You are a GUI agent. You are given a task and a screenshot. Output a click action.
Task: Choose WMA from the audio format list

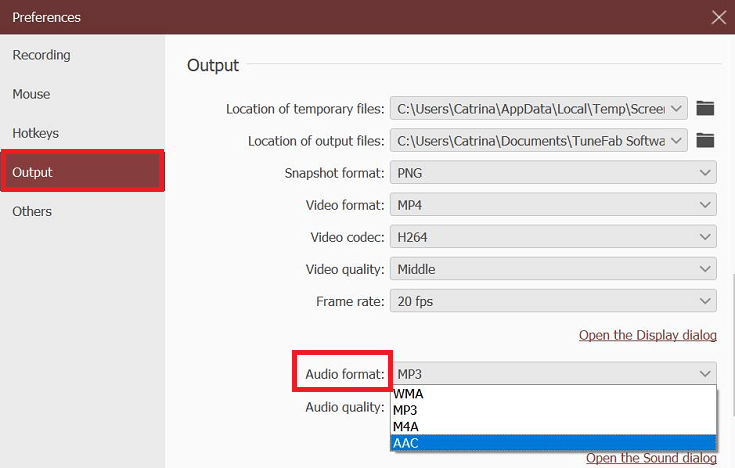[409, 394]
